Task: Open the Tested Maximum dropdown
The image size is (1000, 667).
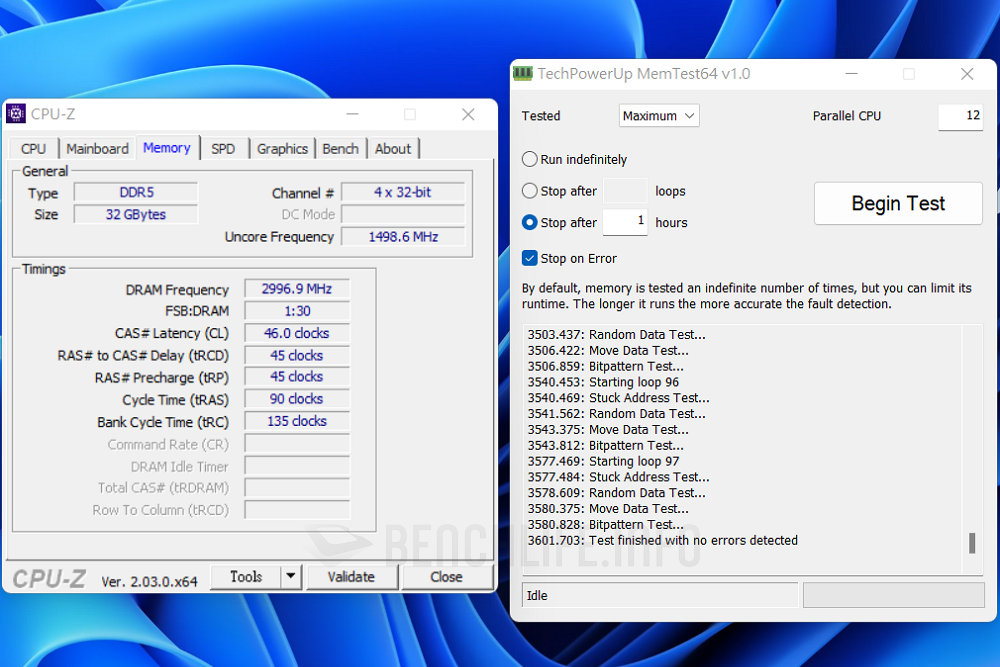Action: pyautogui.click(x=659, y=116)
